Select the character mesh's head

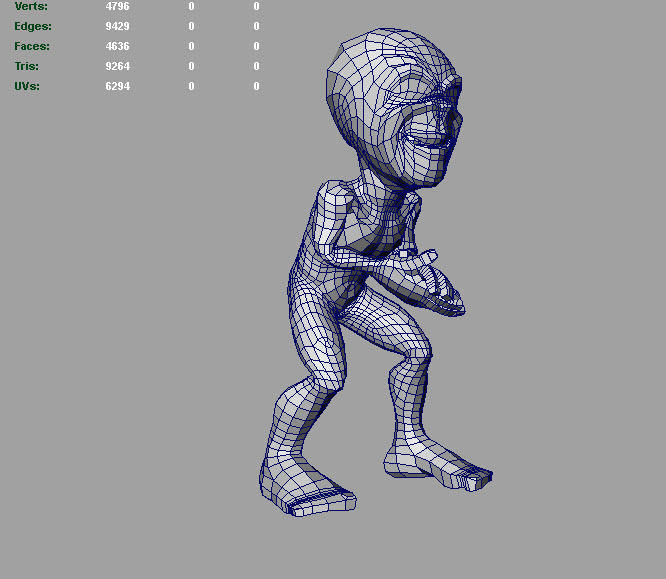click(394, 108)
